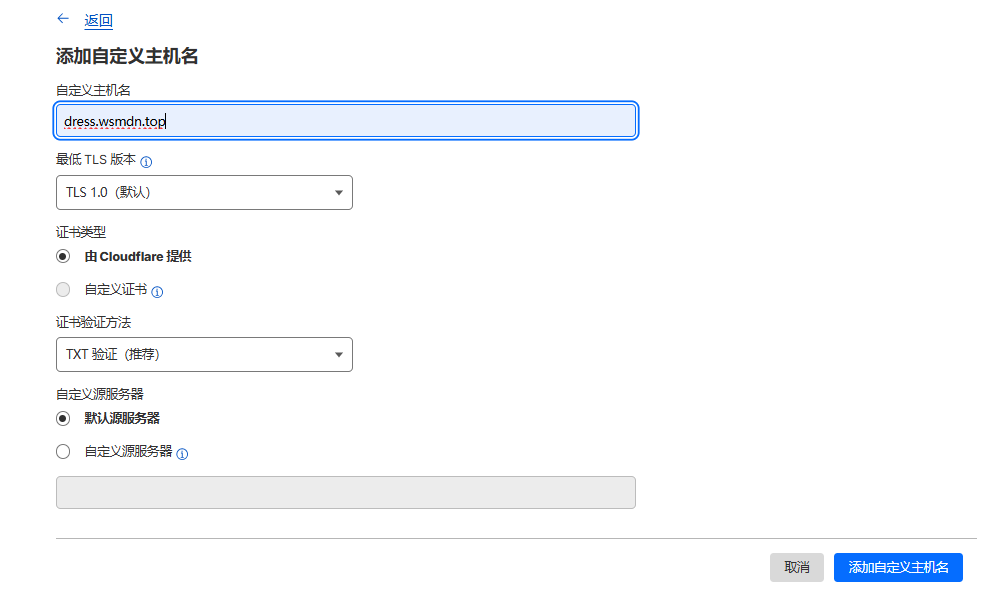
Task: Click the 证书验证方法 field label
Action: tap(93, 322)
